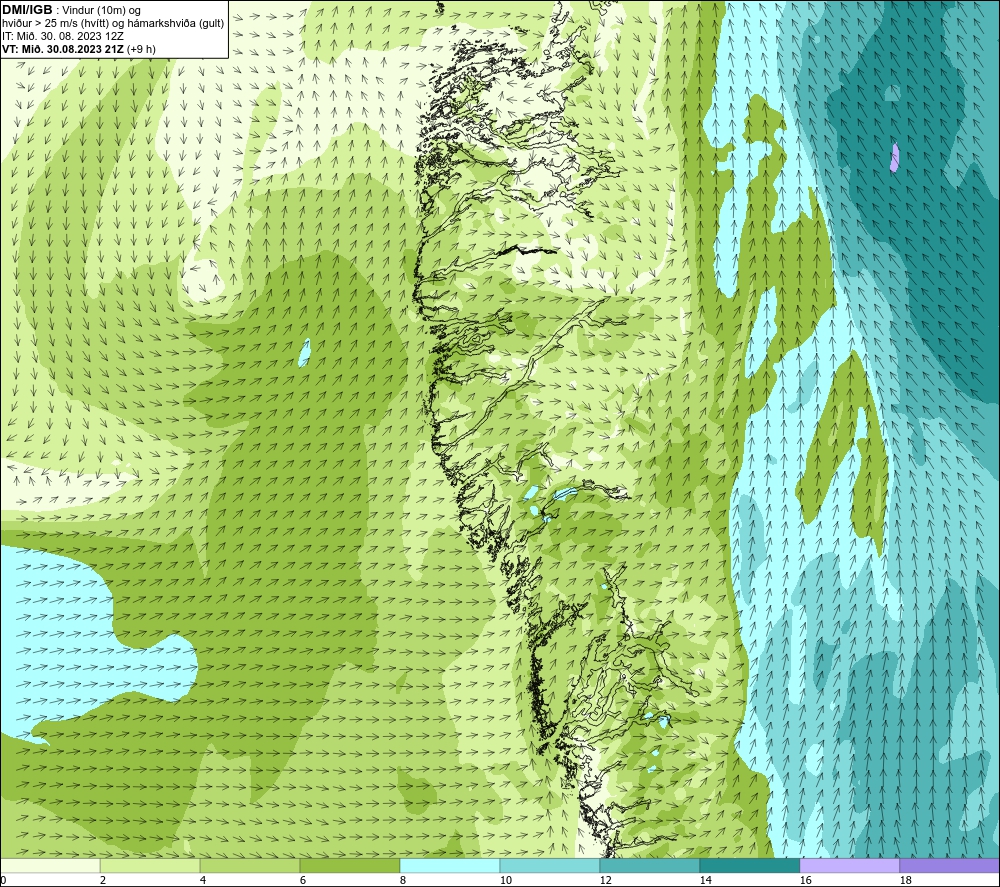Click the legend scale label "10"

tap(506, 881)
